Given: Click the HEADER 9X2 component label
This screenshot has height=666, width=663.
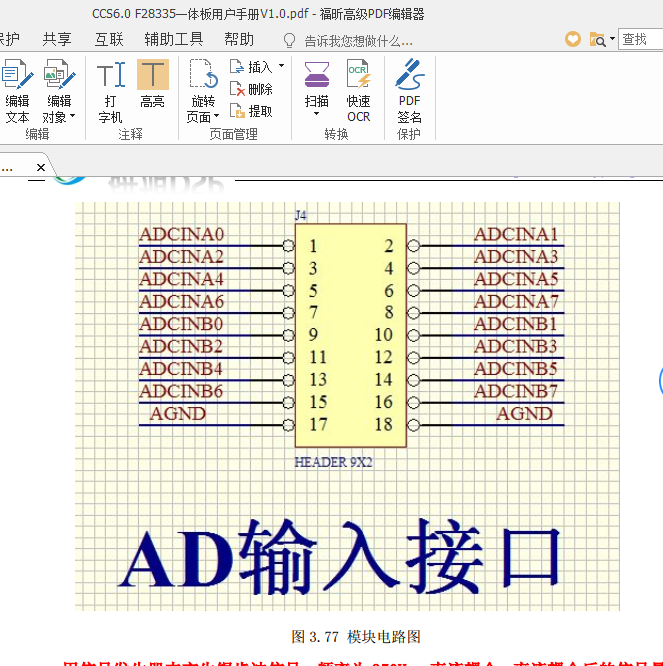Looking at the screenshot, I should [333, 462].
